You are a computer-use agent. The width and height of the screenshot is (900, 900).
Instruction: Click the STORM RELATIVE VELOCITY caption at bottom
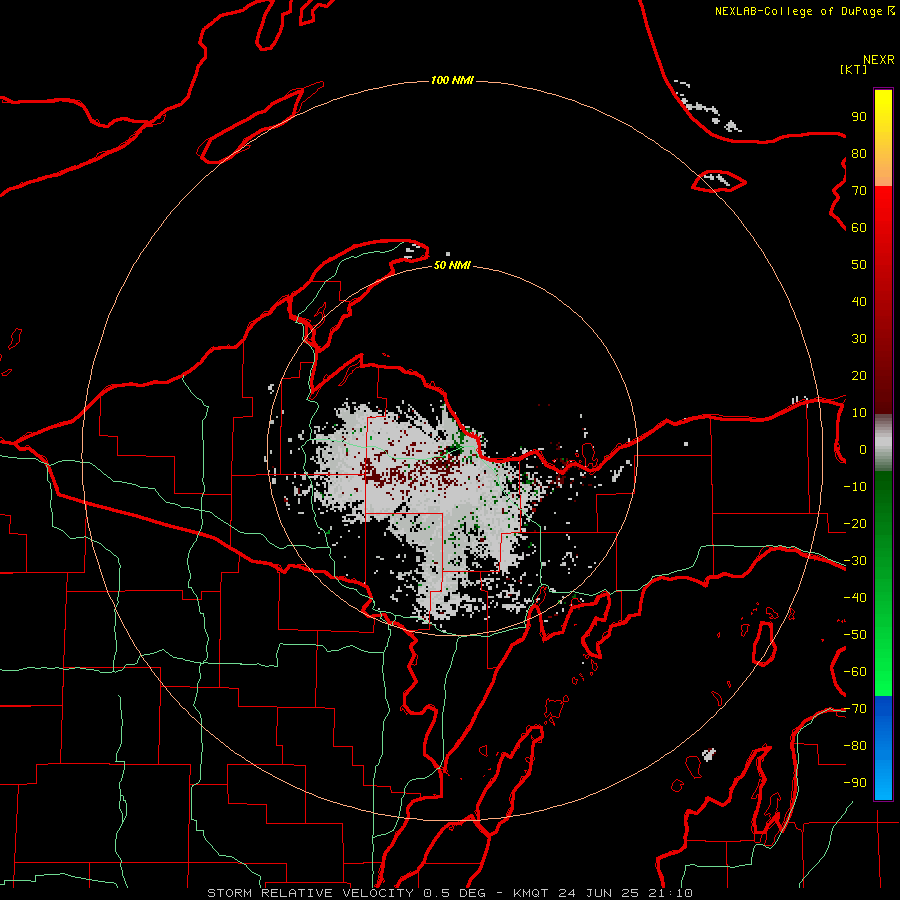click(450, 893)
